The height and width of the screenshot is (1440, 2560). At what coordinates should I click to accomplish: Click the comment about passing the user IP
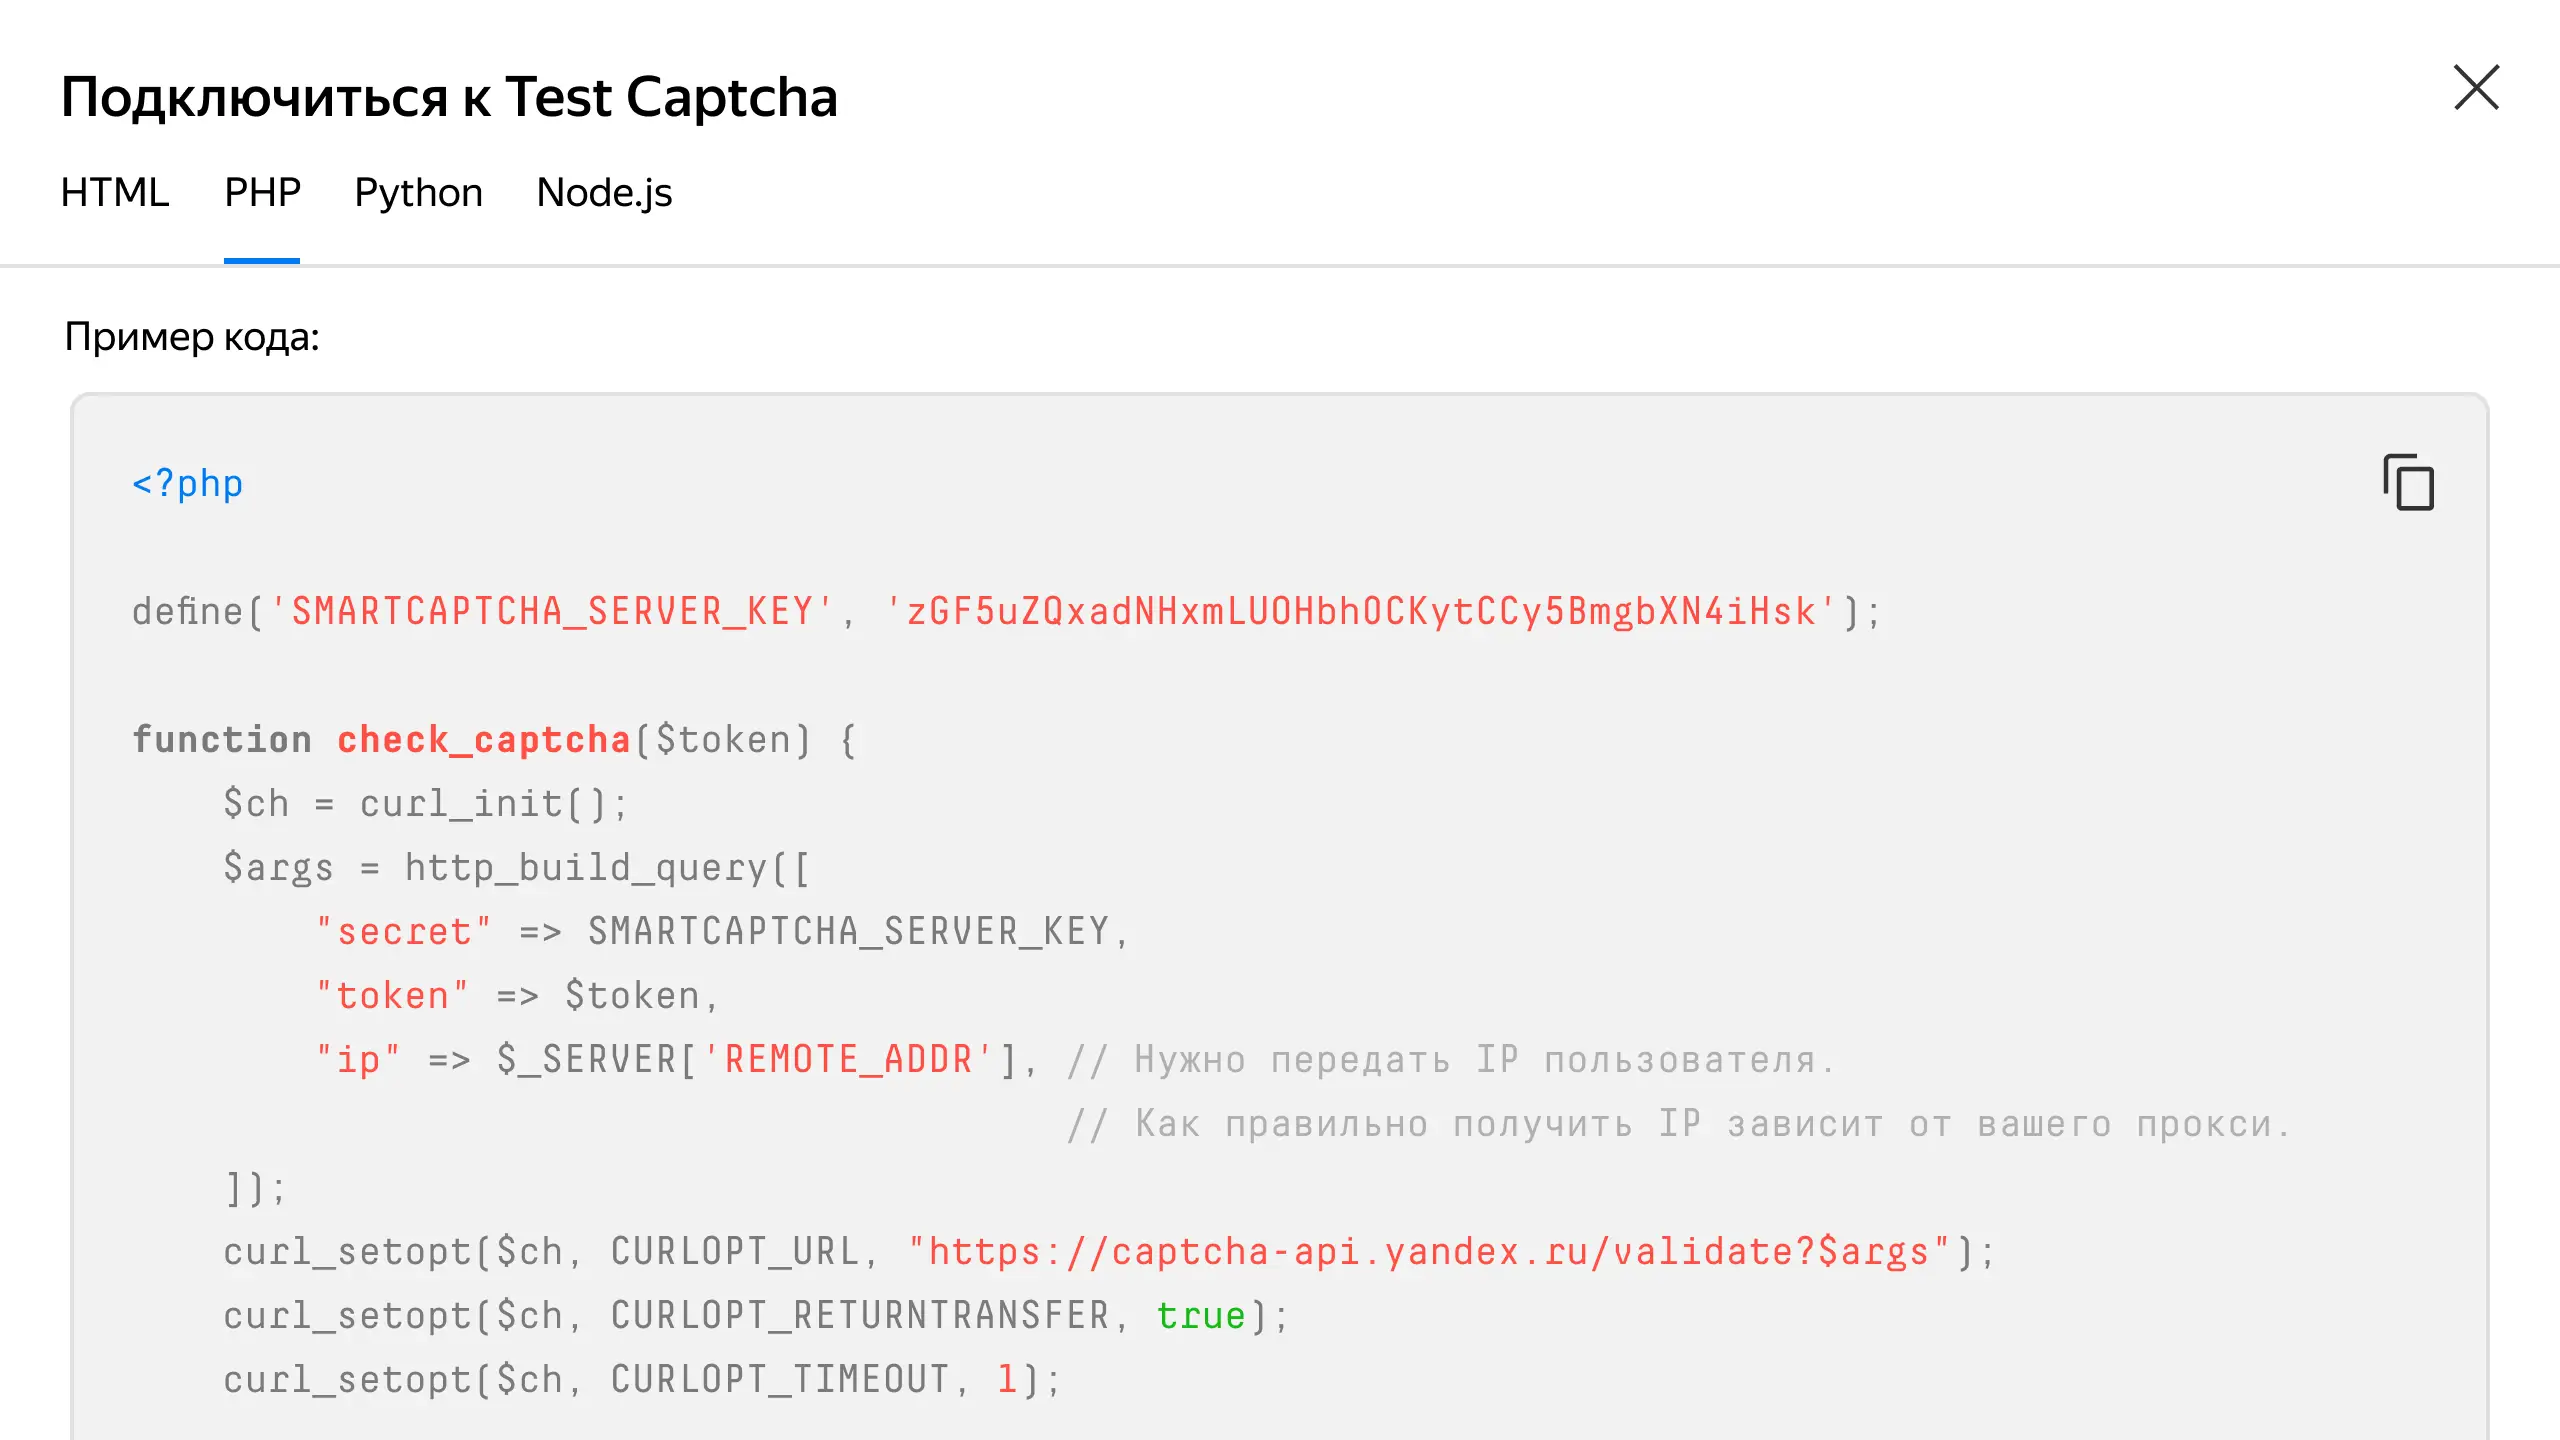[1450, 1060]
